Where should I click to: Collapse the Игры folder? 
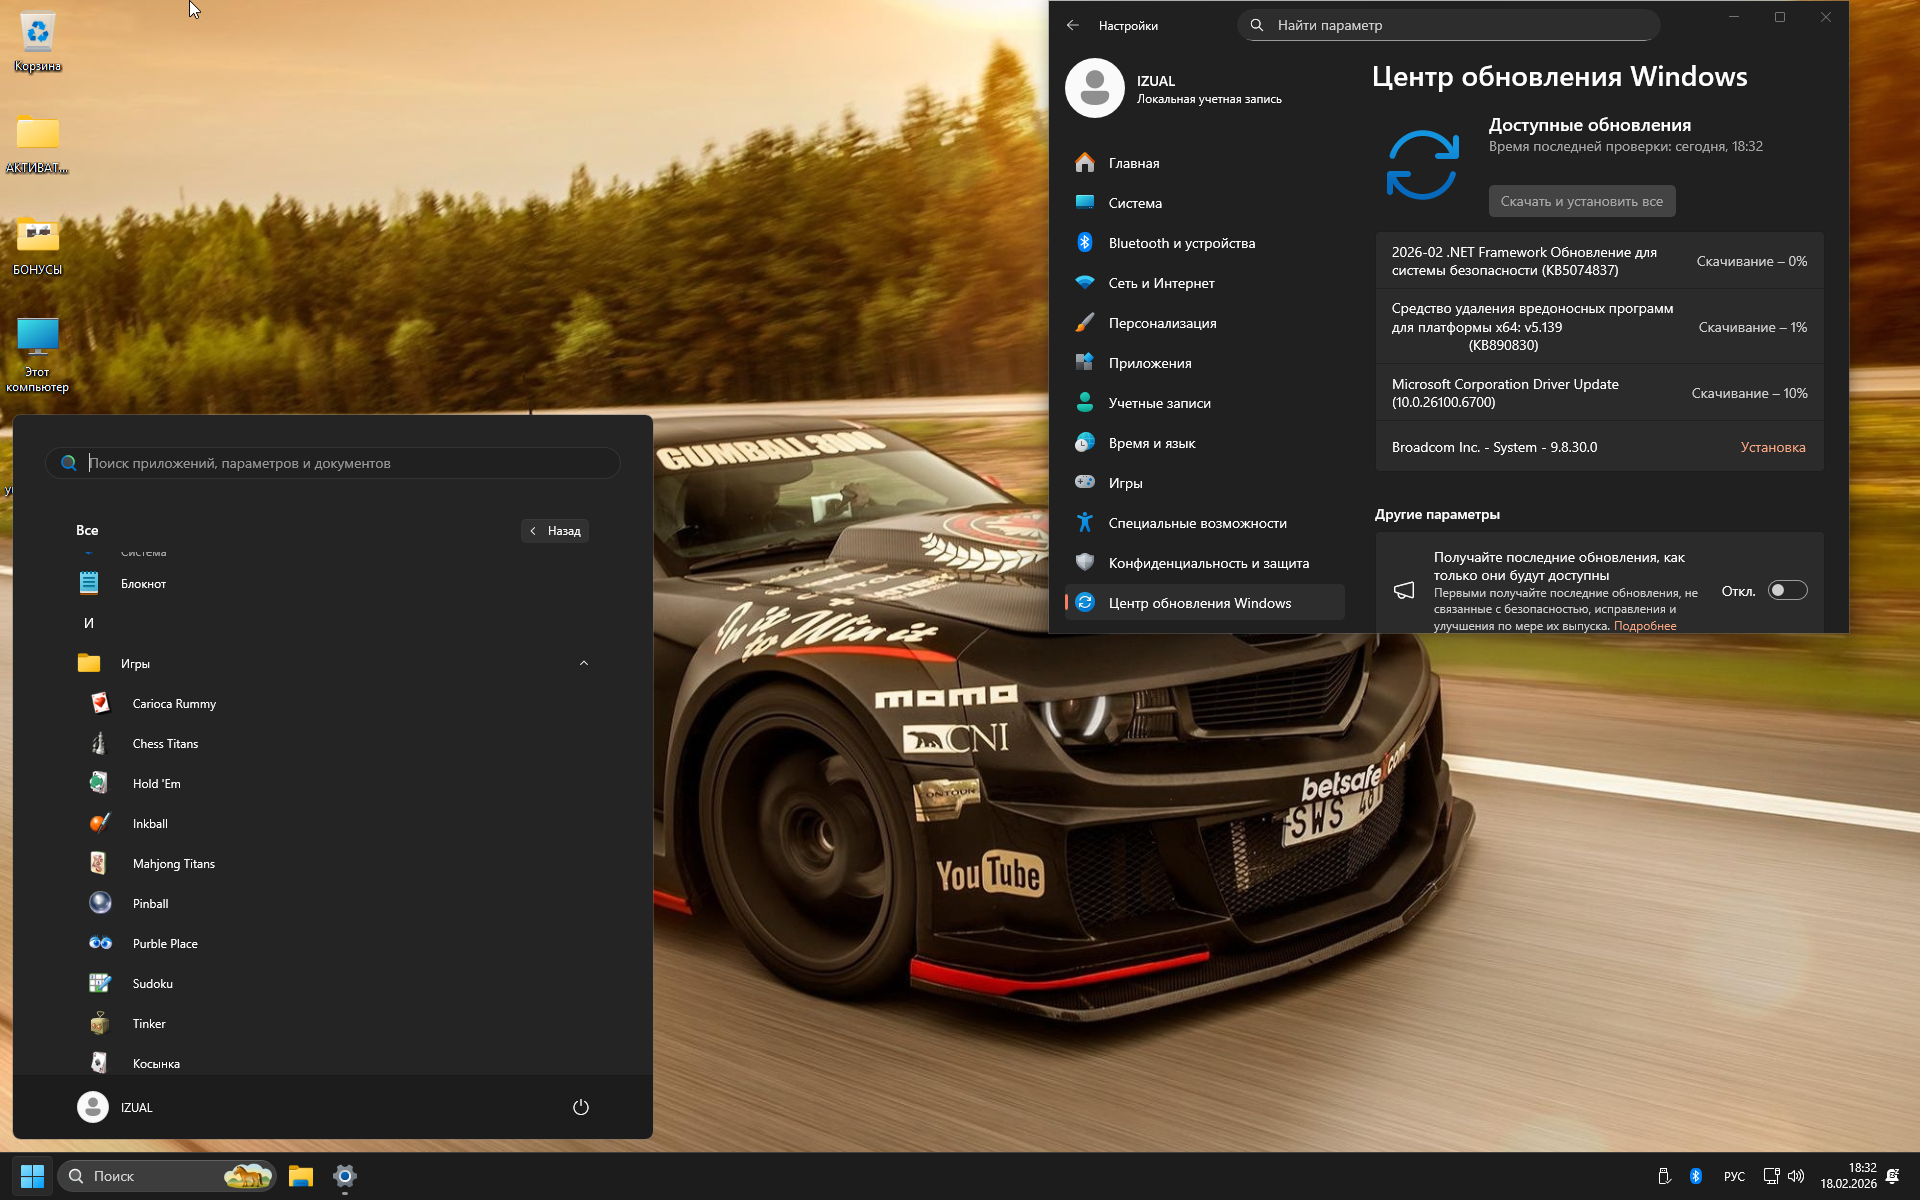tap(584, 664)
